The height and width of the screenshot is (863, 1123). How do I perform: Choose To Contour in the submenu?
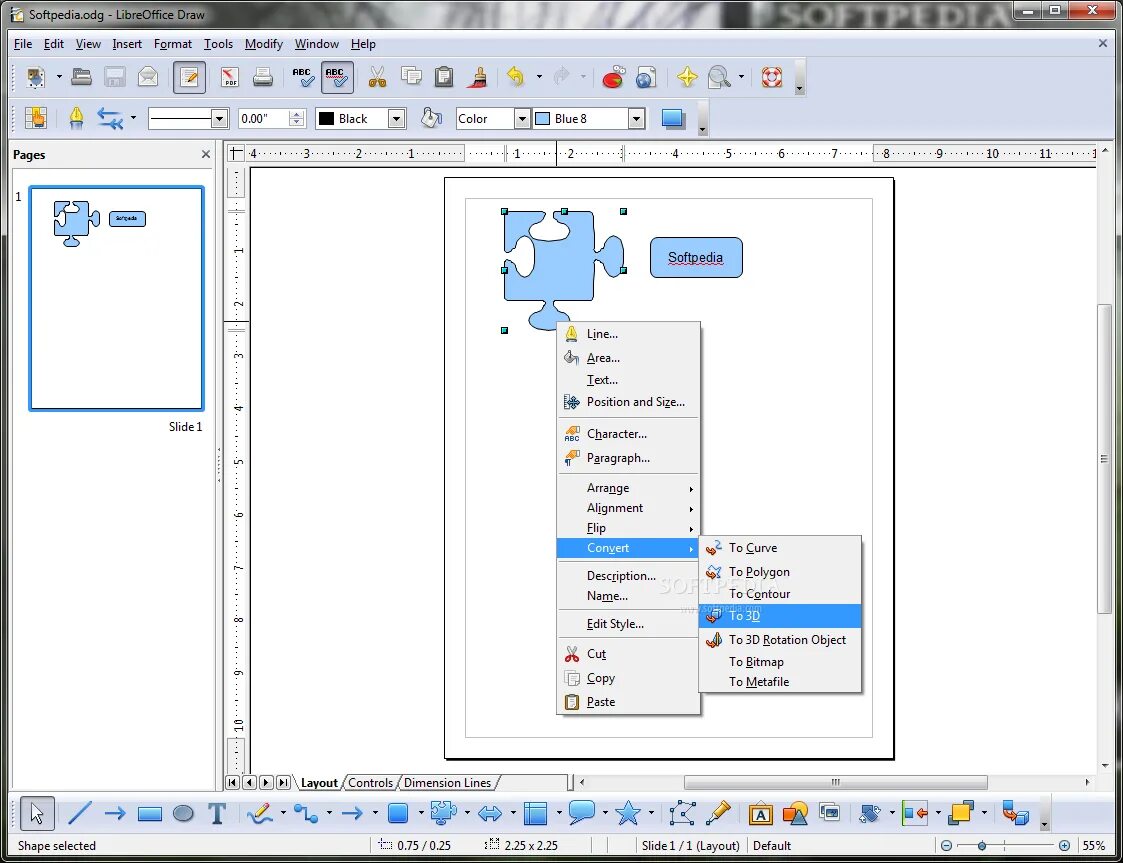point(780,594)
